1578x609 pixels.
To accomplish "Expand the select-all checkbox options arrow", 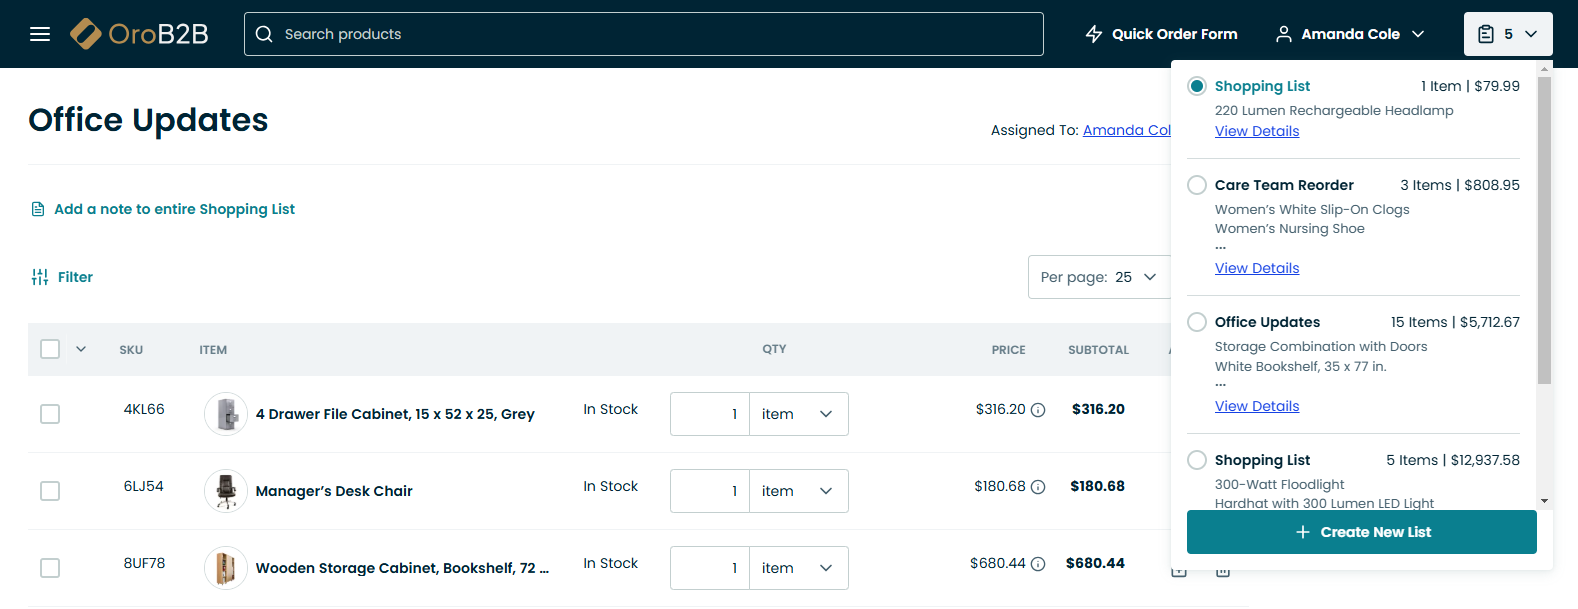I will (x=81, y=349).
